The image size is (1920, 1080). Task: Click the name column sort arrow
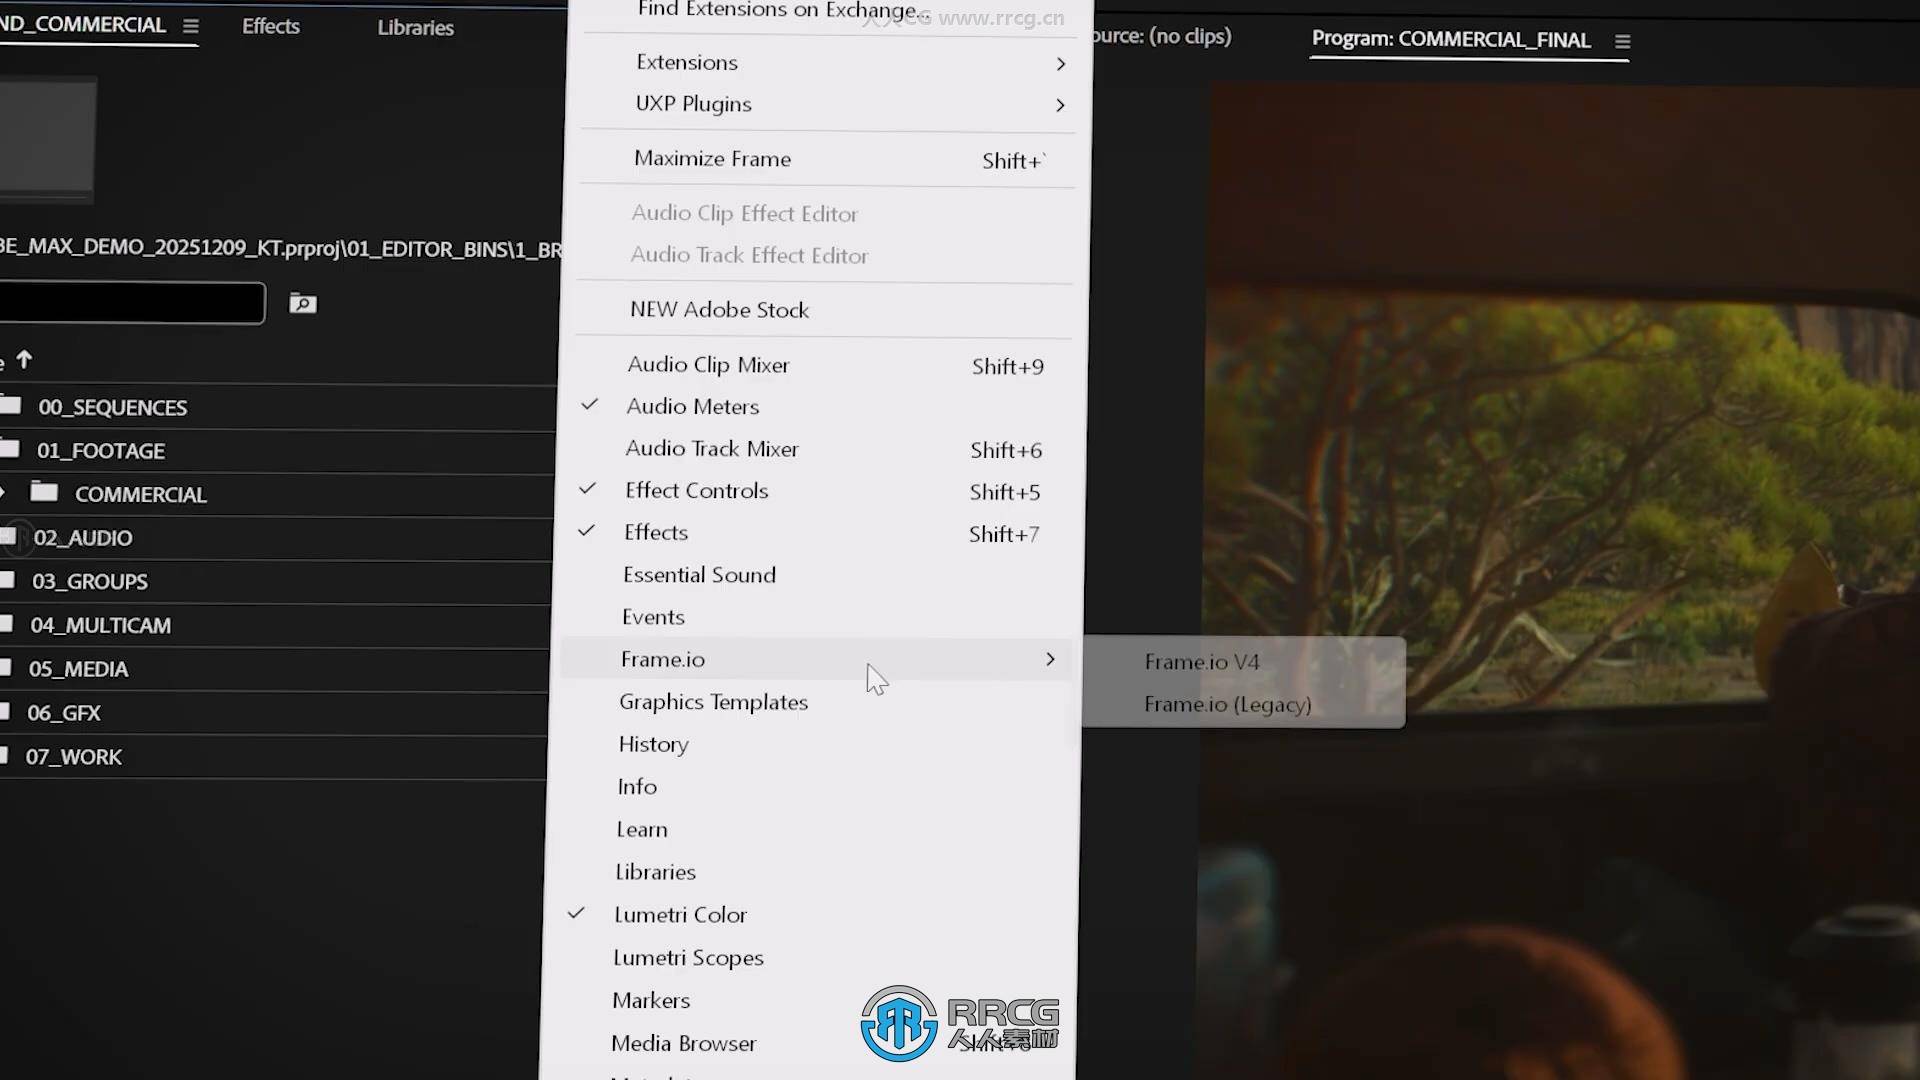25,359
